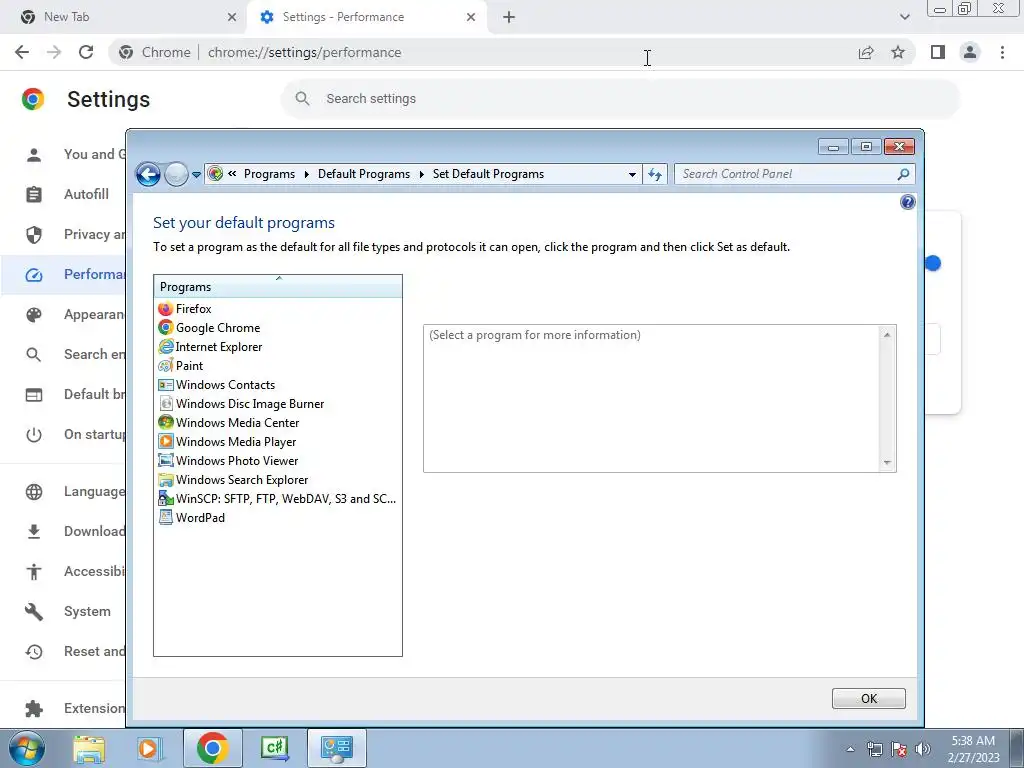Image resolution: width=1024 pixels, height=768 pixels.
Task: Toggle the blue switch in Chrome settings
Action: 933,264
